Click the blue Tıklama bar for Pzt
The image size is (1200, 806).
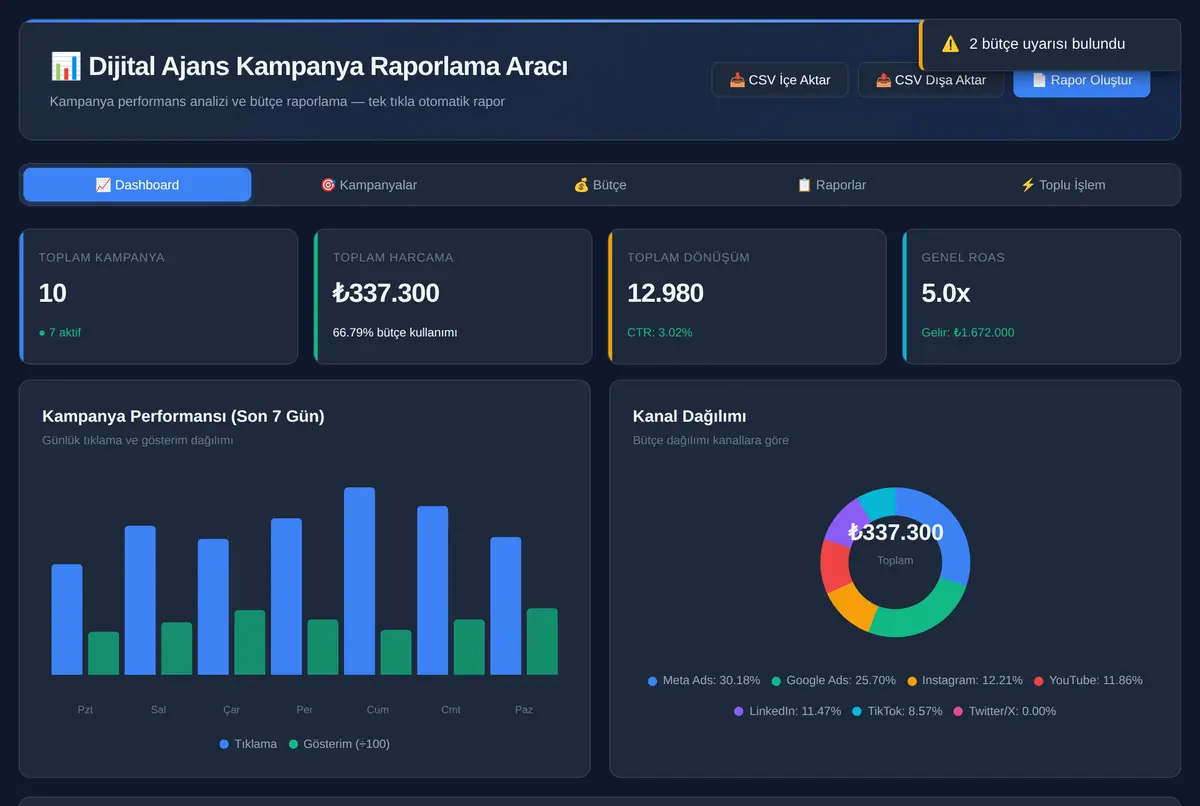(x=67, y=620)
